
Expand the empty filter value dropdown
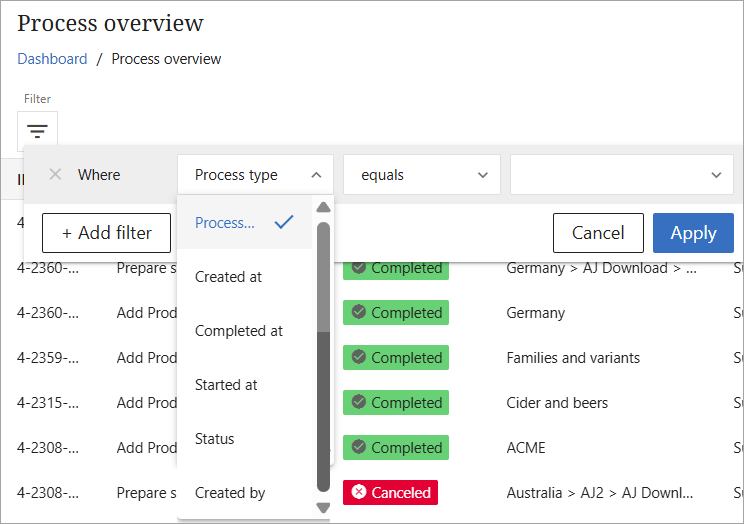pyautogui.click(x=621, y=175)
